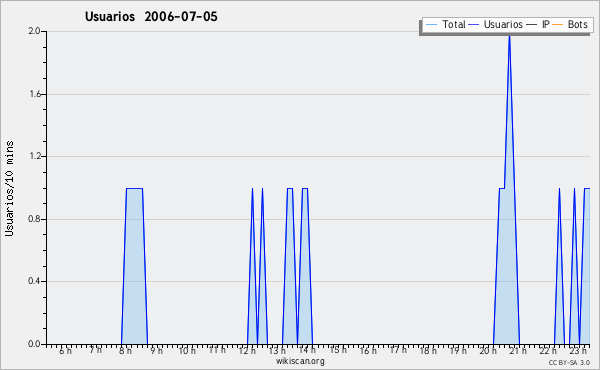600x370 pixels.
Task: Click the y-axis label 'Usuarios/10 mins'
Action: pos(9,189)
